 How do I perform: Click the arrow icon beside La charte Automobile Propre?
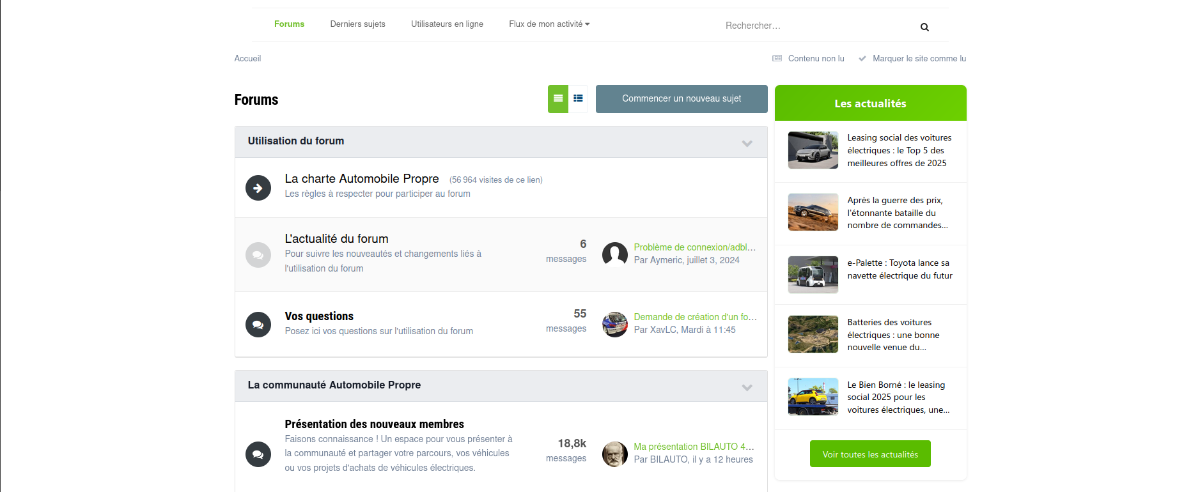[x=258, y=187]
